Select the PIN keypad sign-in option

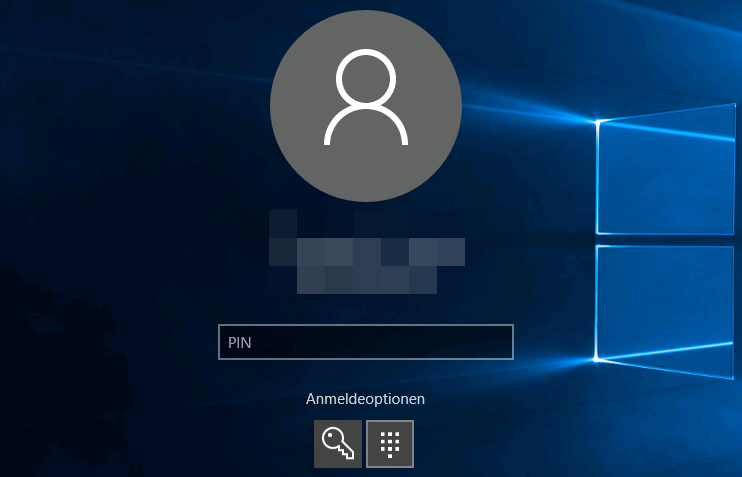coord(390,444)
